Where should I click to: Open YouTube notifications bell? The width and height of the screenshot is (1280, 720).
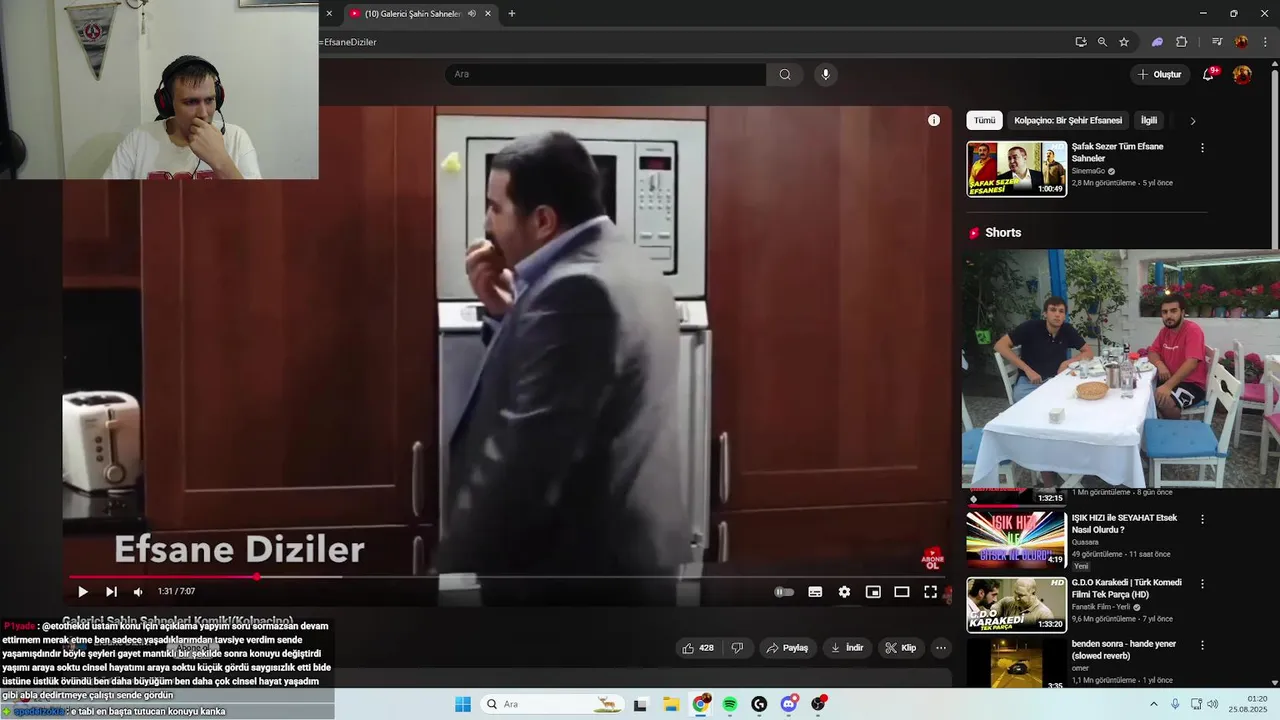point(1208,74)
